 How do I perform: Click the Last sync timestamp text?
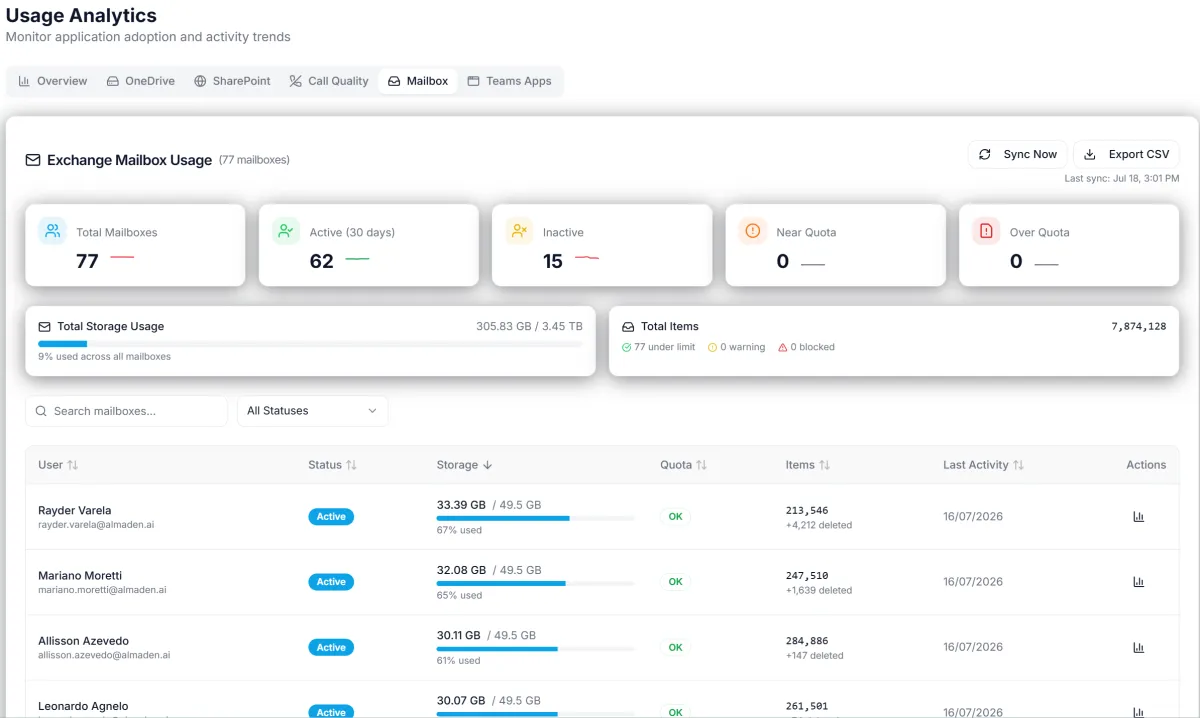1122,178
